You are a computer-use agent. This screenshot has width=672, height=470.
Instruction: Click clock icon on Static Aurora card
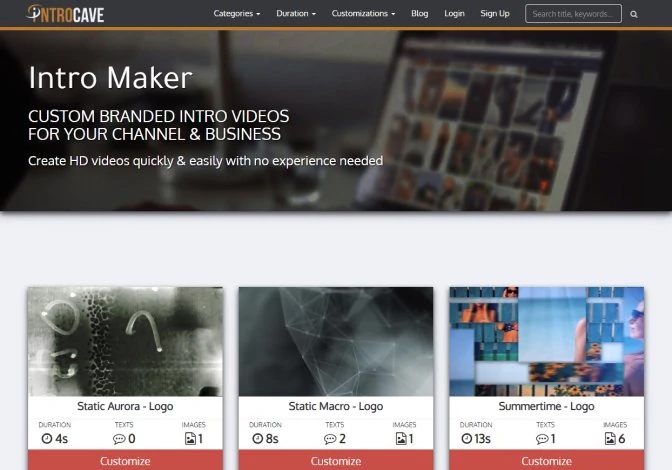pos(47,438)
